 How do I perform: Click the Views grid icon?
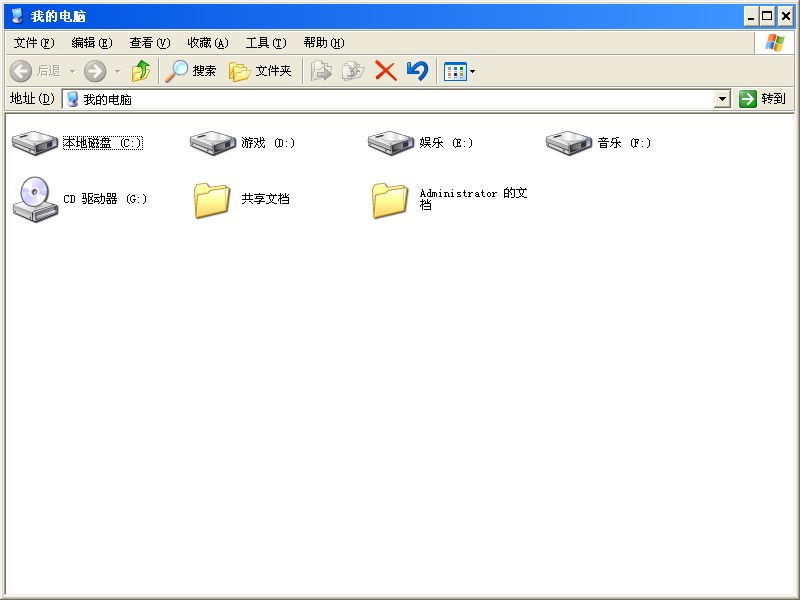(x=455, y=71)
